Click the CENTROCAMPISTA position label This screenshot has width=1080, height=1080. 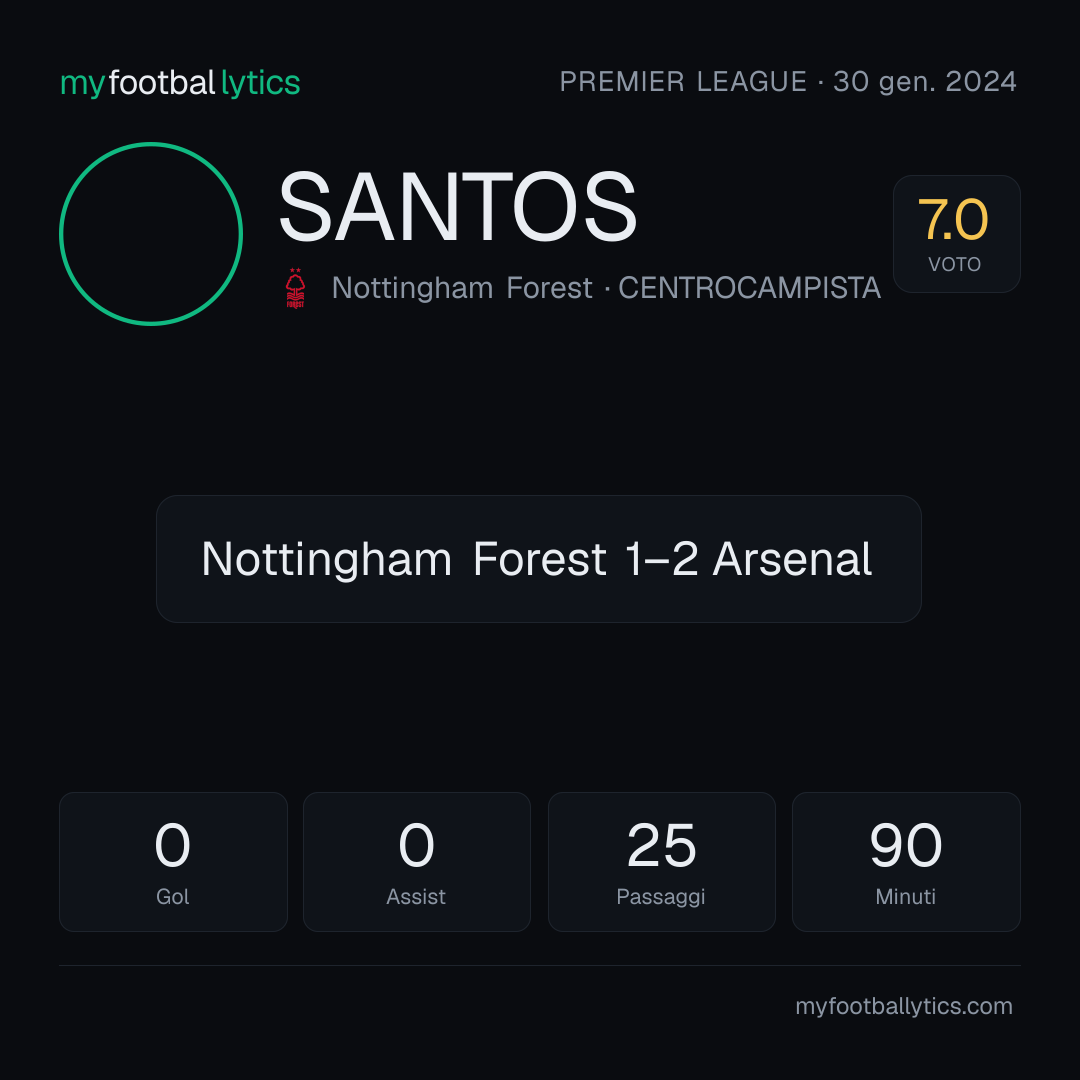(x=749, y=288)
